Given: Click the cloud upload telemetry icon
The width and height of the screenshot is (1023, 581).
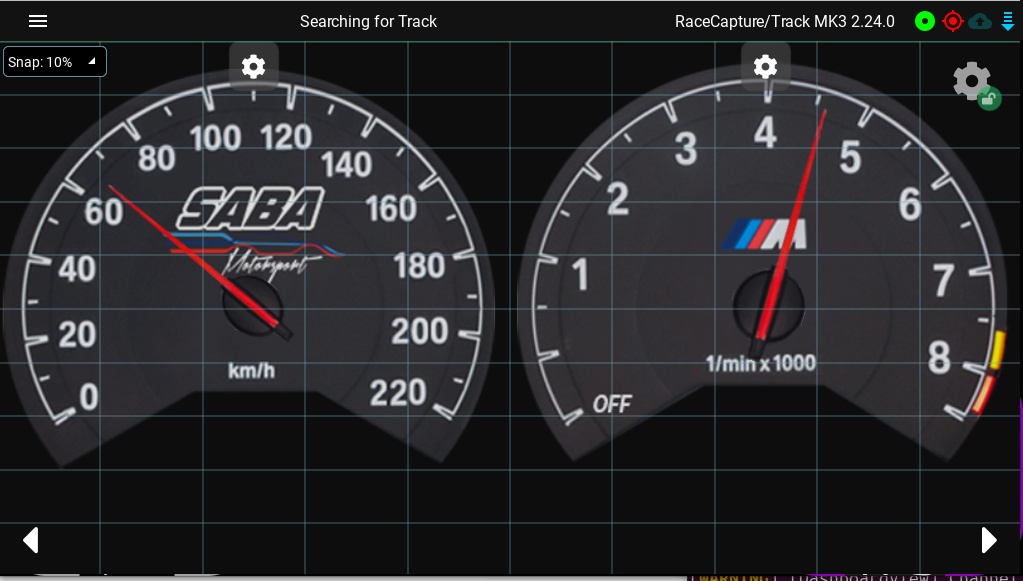Looking at the screenshot, I should [980, 22].
